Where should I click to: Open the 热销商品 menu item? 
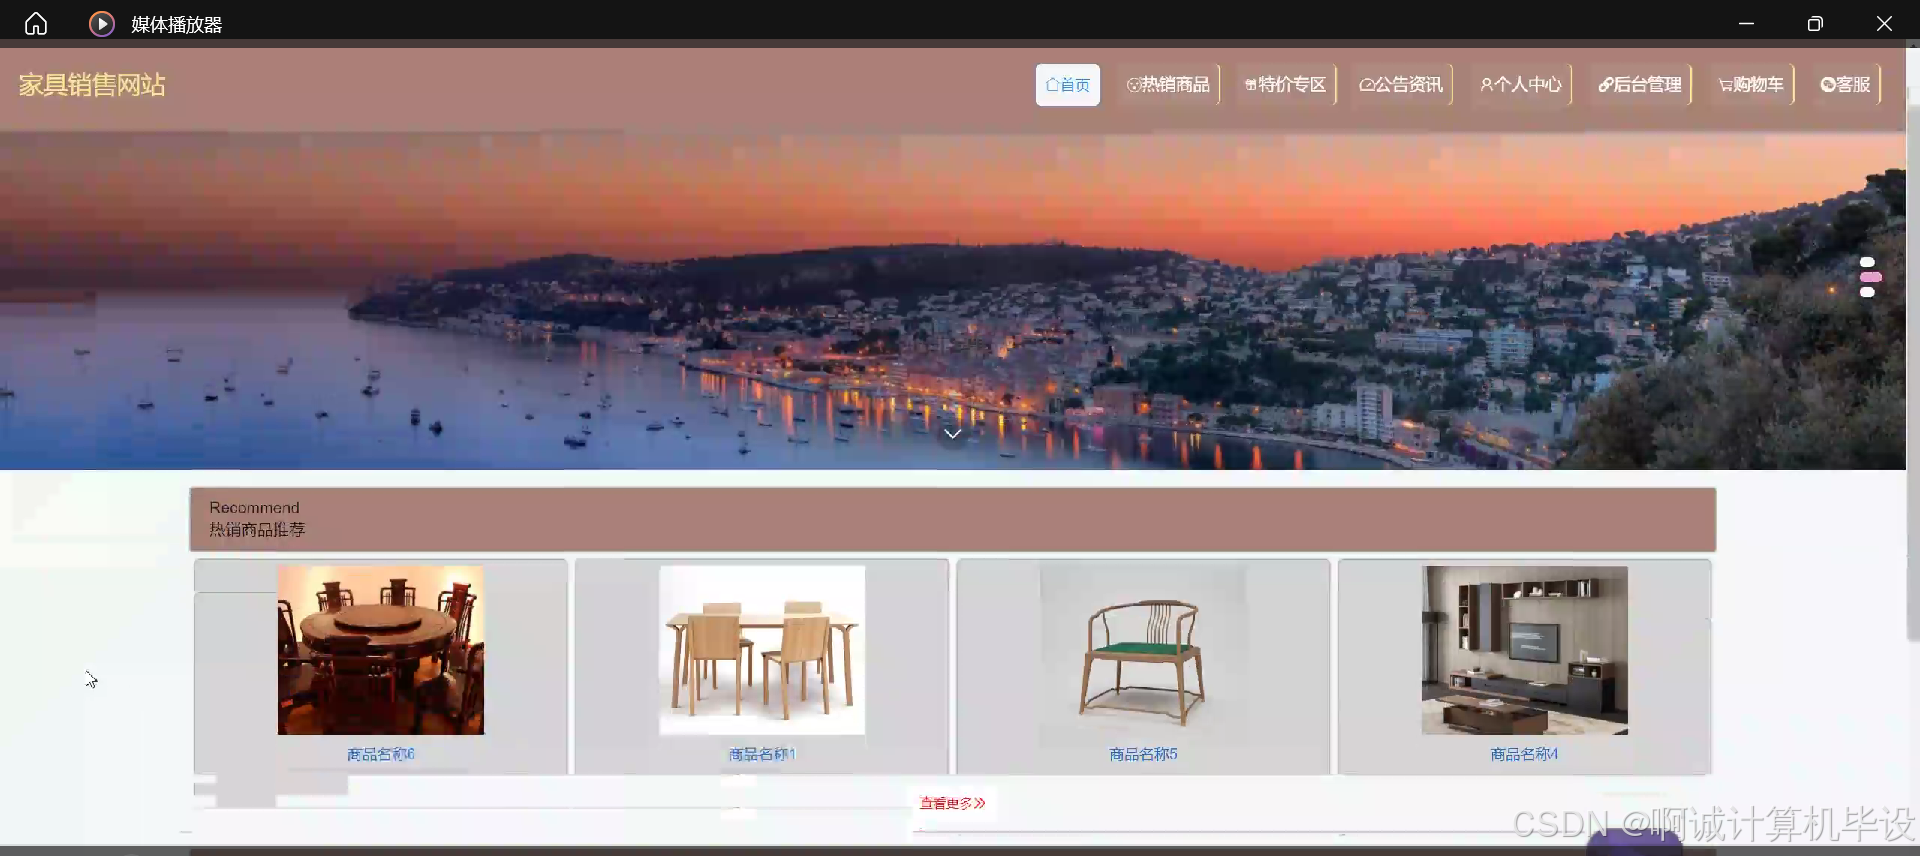pos(1168,85)
